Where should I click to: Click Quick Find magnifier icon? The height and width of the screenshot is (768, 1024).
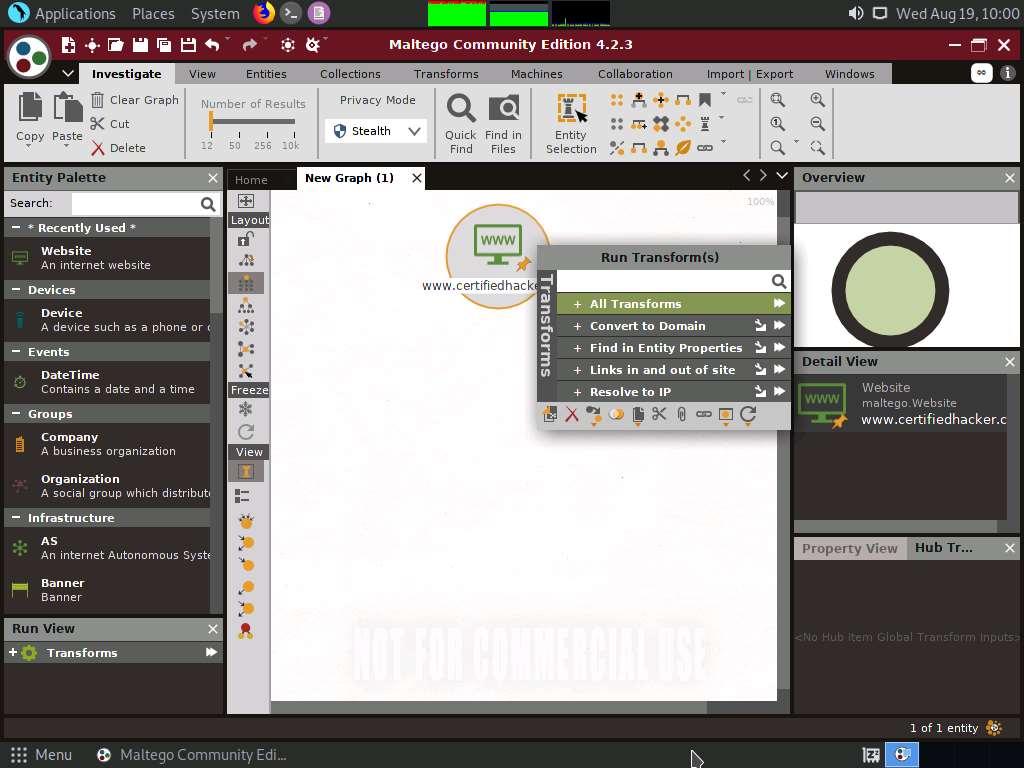click(x=461, y=108)
